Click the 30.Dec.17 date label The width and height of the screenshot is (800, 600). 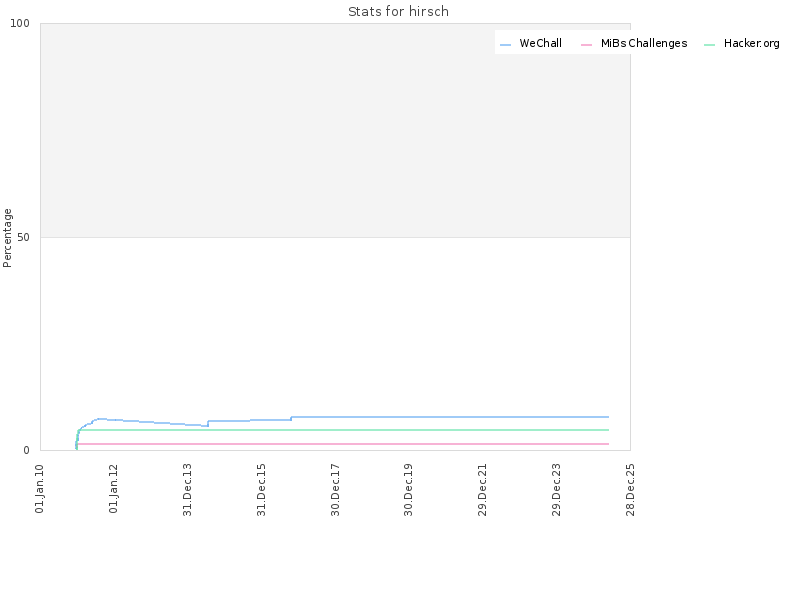click(x=335, y=489)
